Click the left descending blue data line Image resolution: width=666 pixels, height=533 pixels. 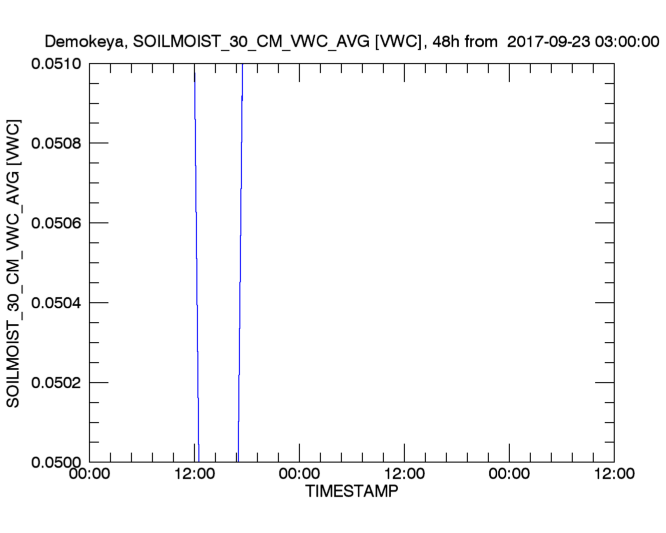tap(197, 260)
